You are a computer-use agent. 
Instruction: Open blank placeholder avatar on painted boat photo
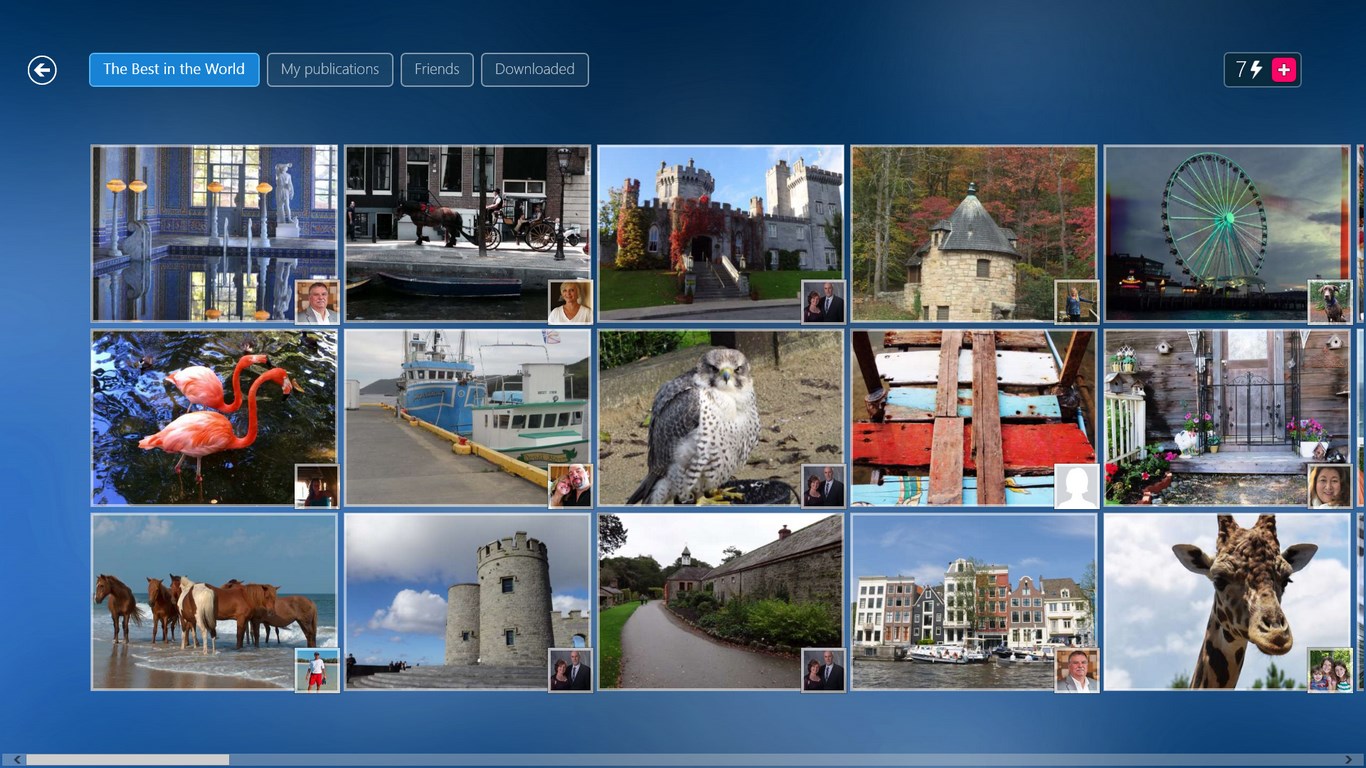(1077, 486)
